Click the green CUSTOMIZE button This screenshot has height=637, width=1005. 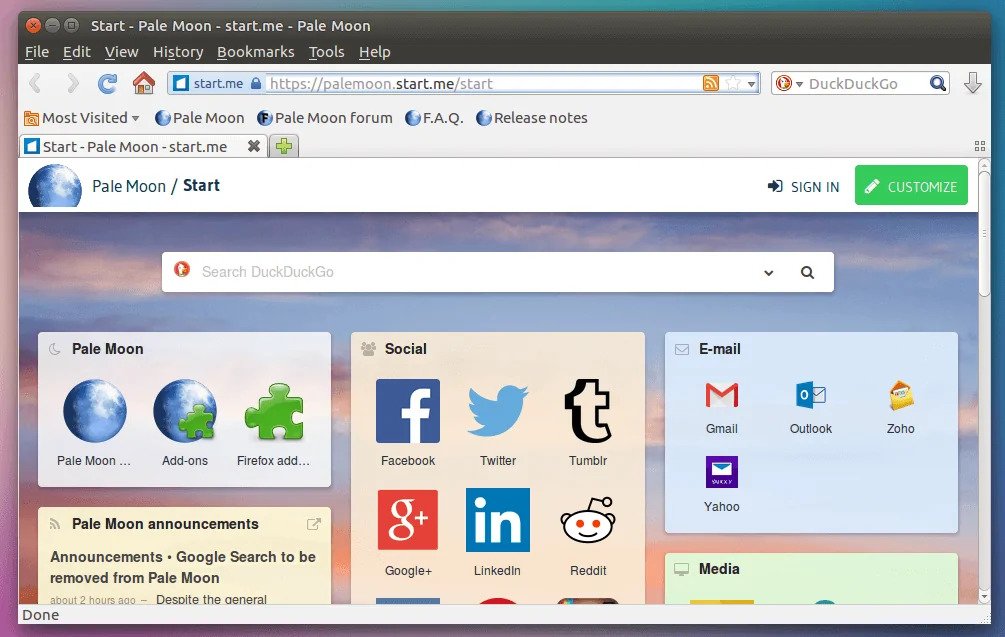pyautogui.click(x=911, y=186)
